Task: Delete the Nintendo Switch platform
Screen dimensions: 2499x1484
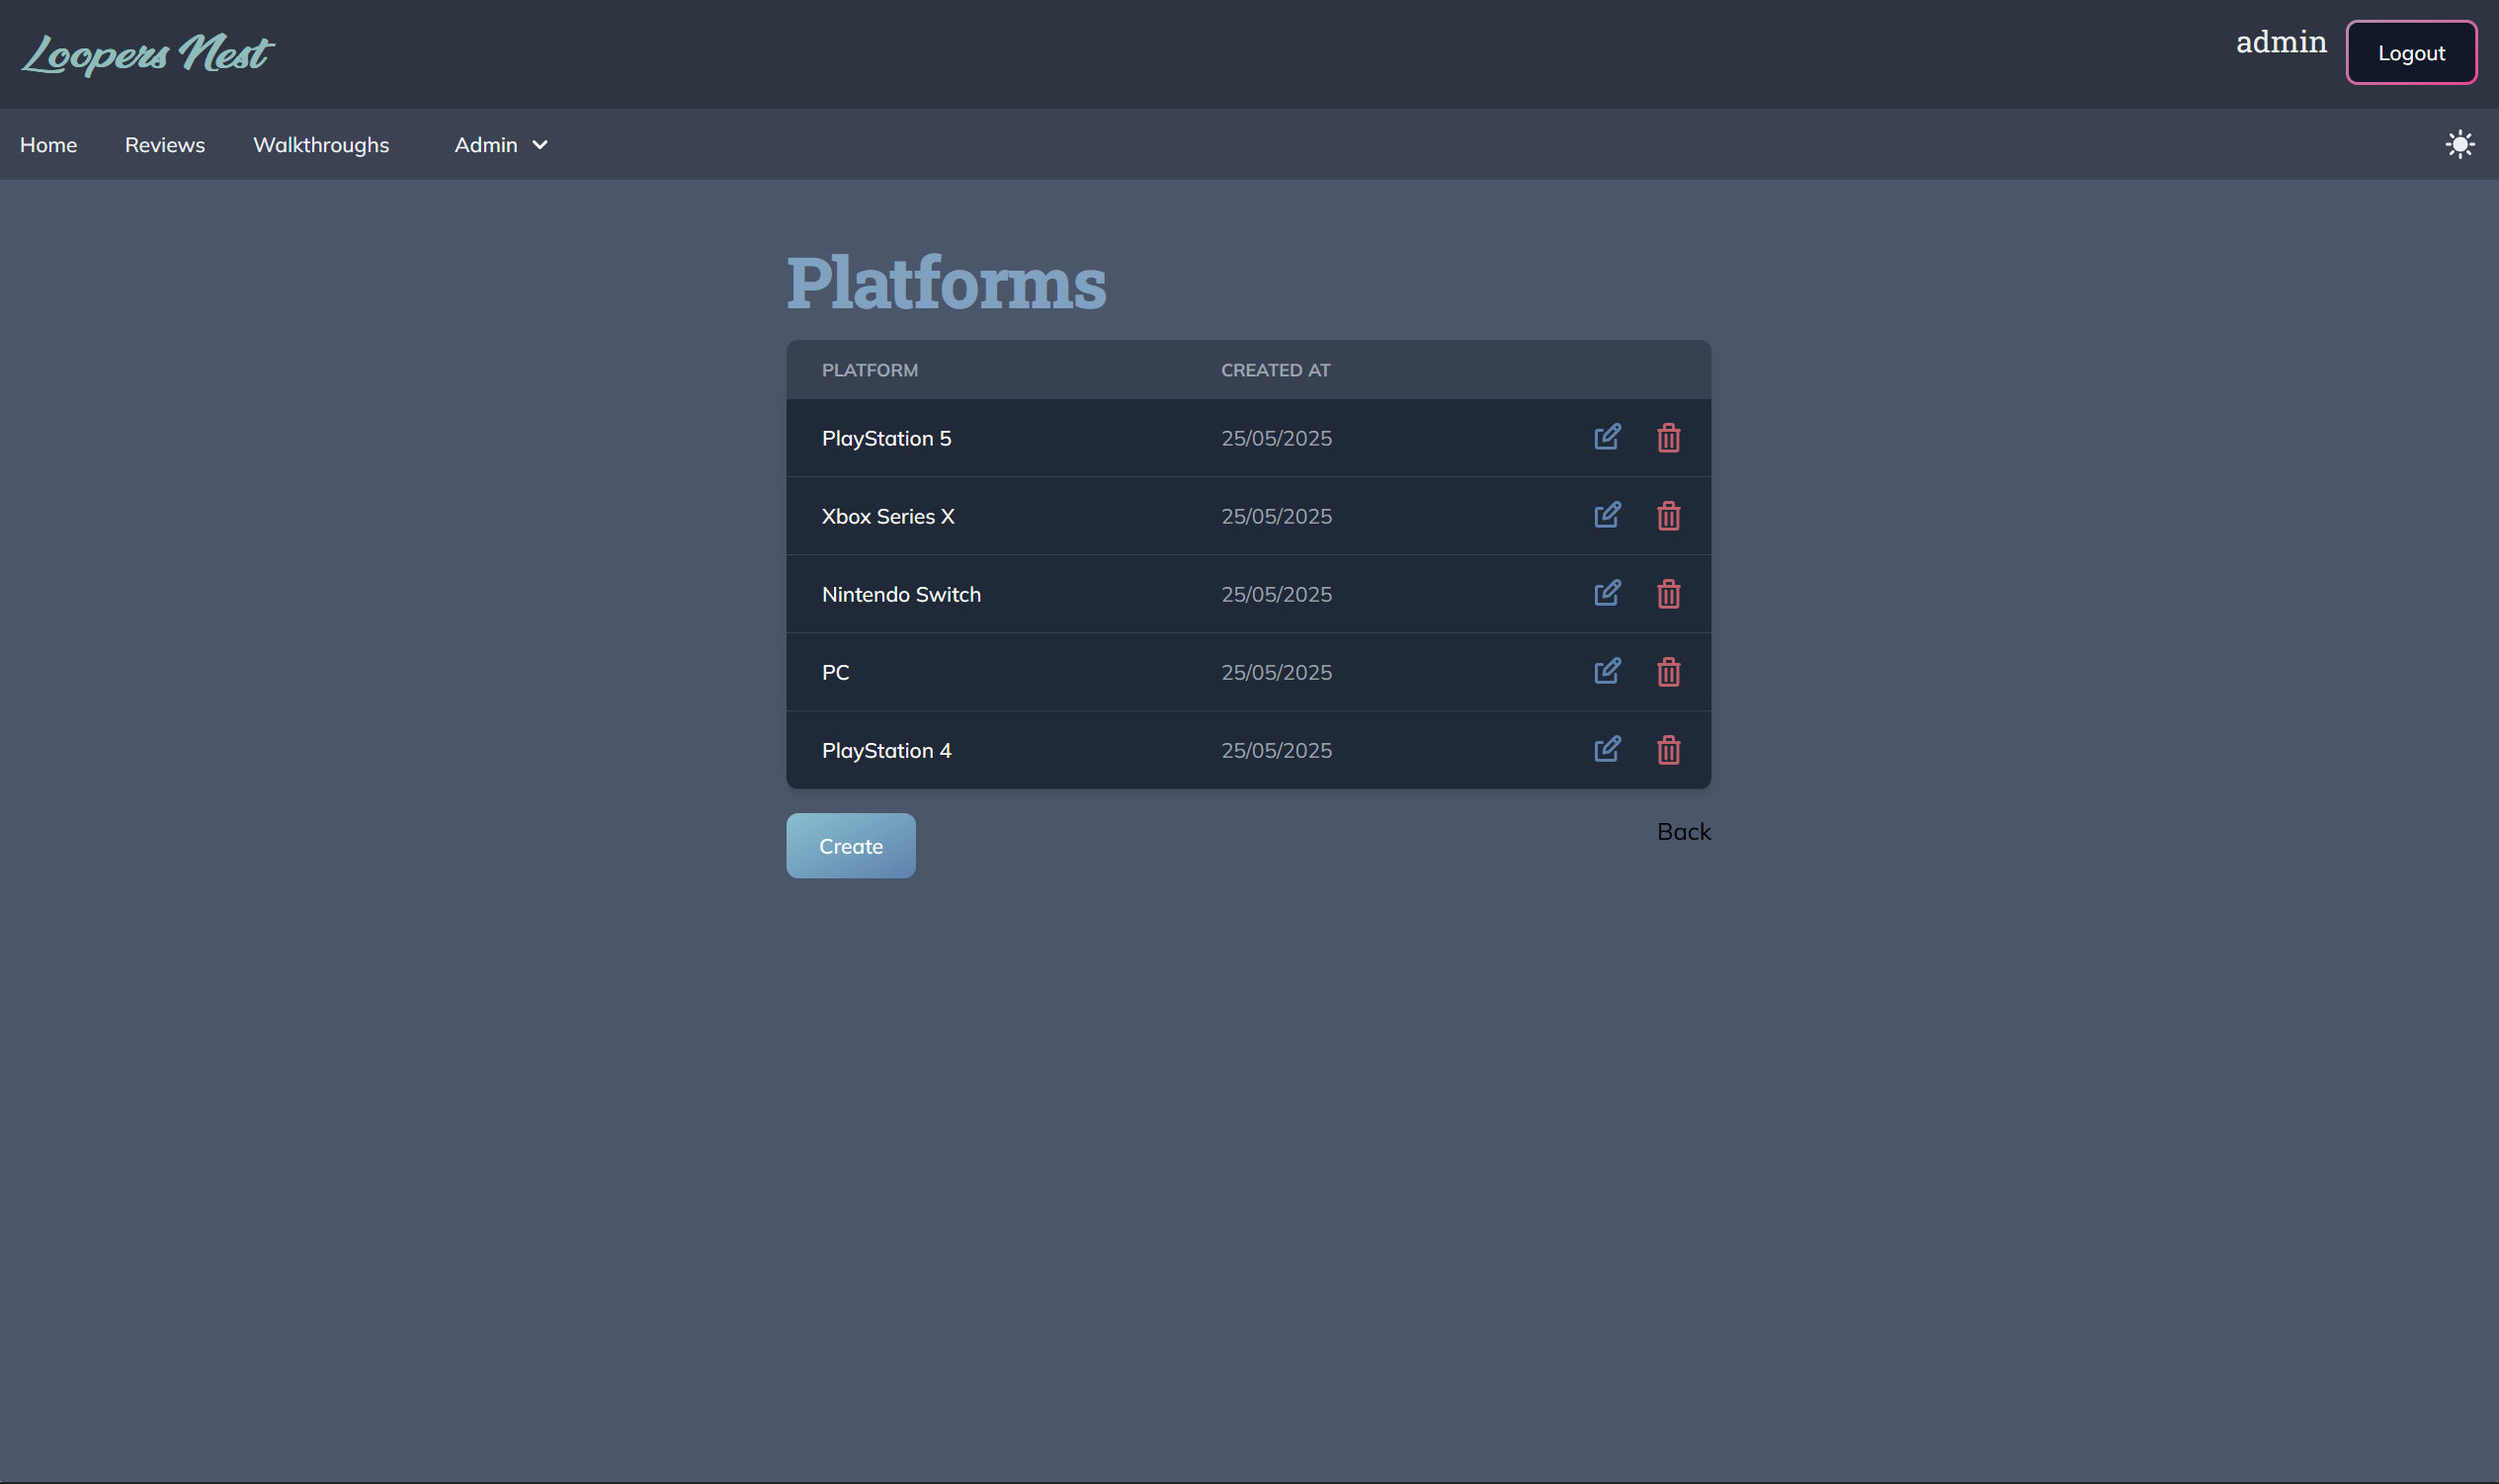Action: (1667, 593)
